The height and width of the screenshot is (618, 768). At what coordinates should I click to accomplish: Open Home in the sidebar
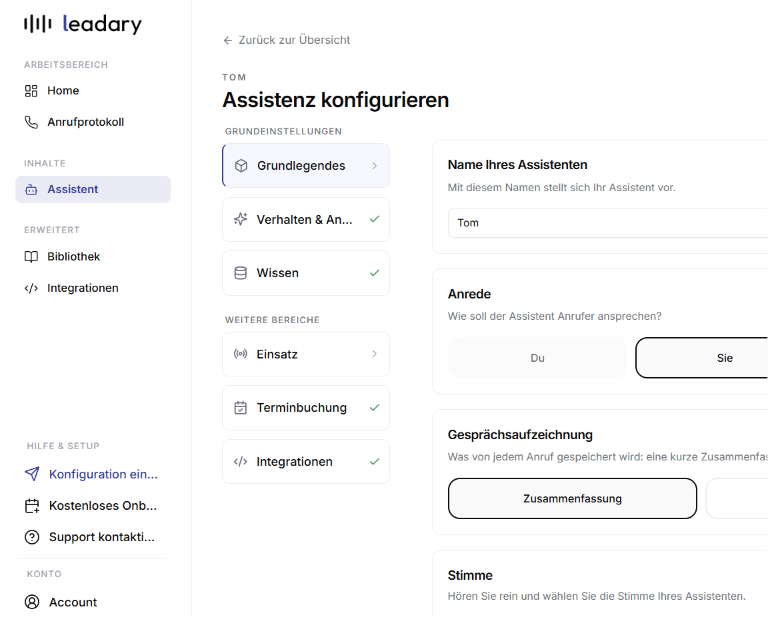[93, 91]
